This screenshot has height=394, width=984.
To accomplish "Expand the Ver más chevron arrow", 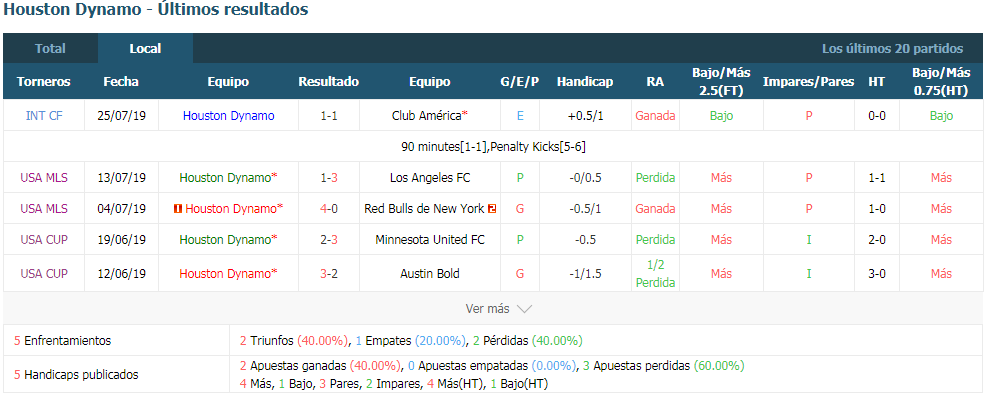I will [524, 309].
